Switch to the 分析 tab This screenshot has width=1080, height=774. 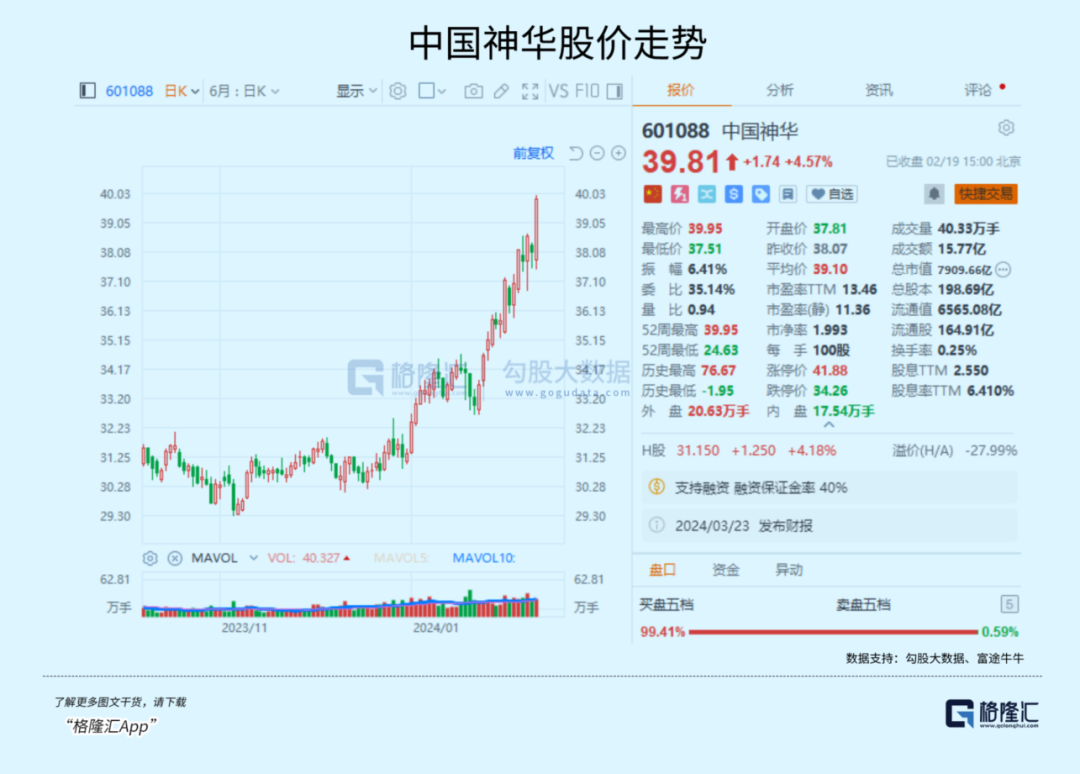pyautogui.click(x=780, y=90)
